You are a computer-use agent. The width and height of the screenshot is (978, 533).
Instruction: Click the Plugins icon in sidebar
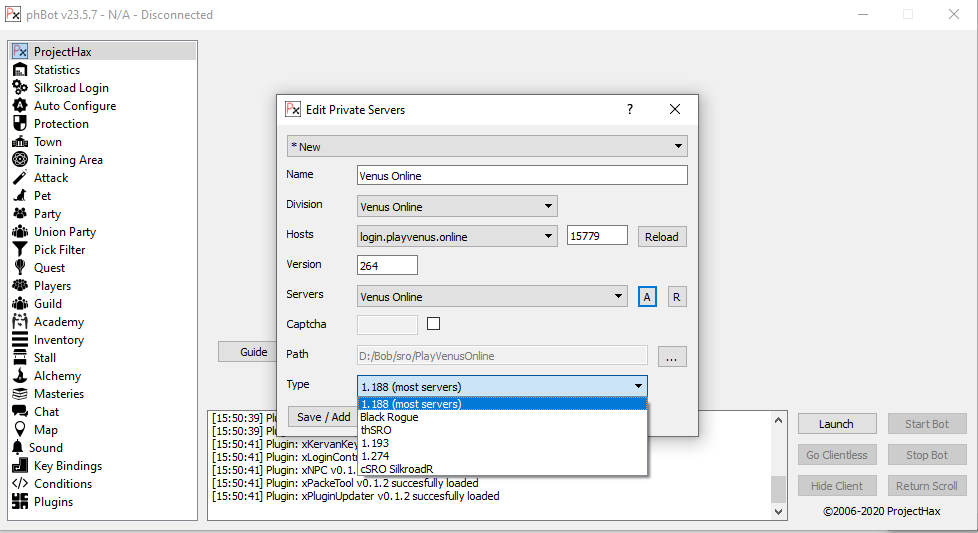tap(20, 502)
